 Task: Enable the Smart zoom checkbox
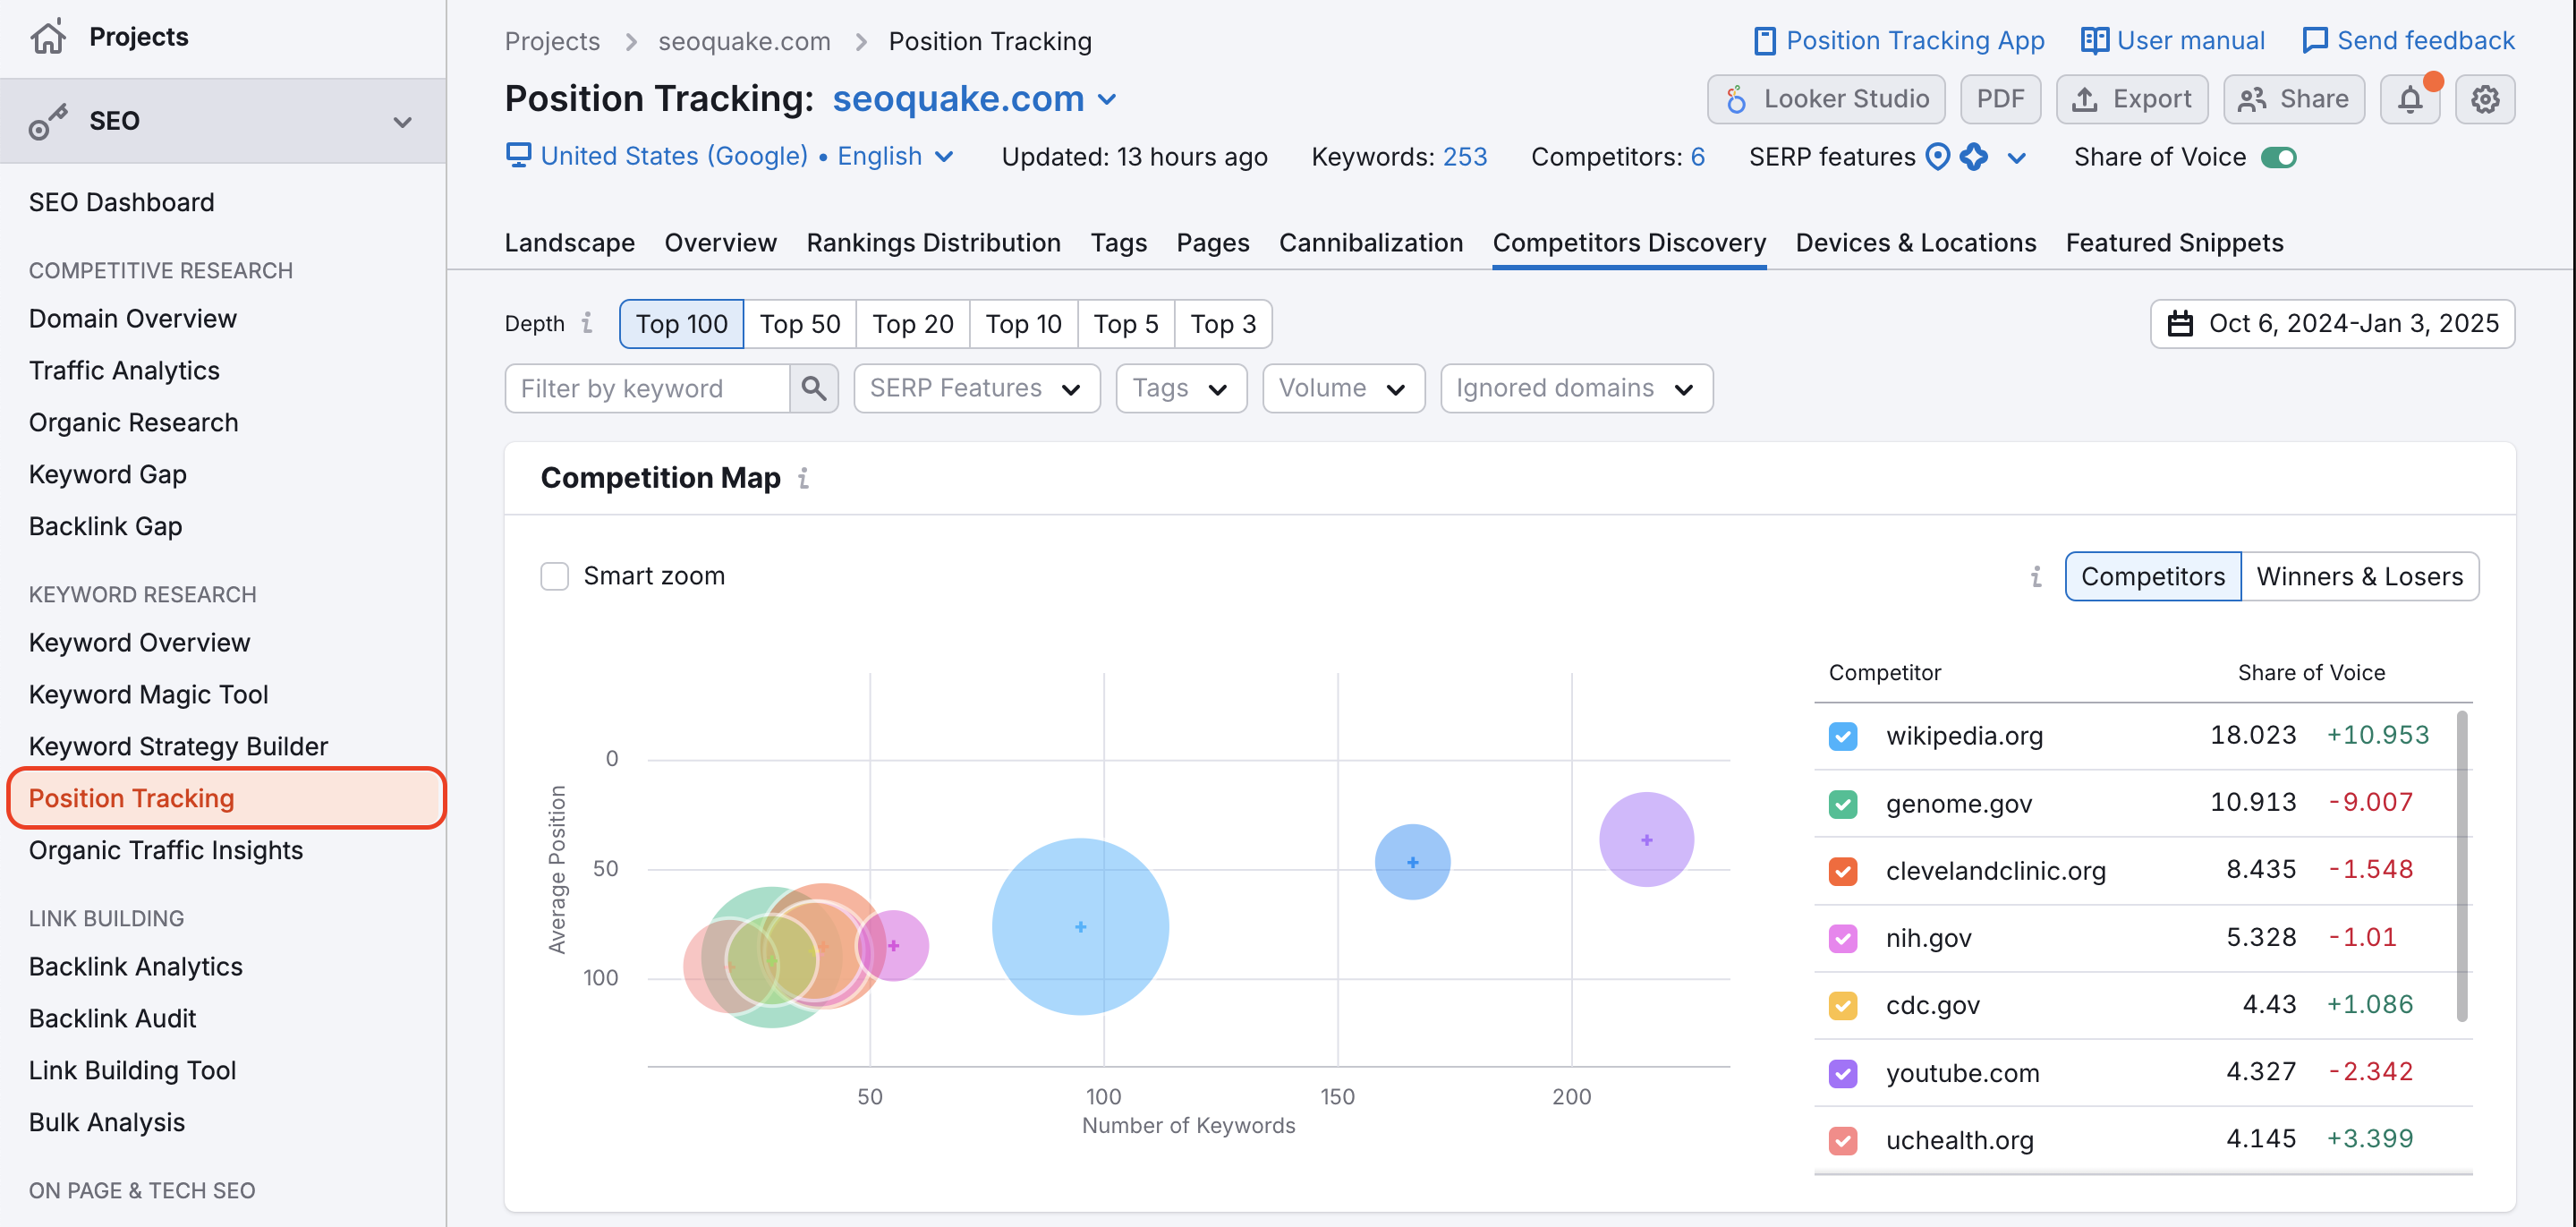pyautogui.click(x=556, y=575)
